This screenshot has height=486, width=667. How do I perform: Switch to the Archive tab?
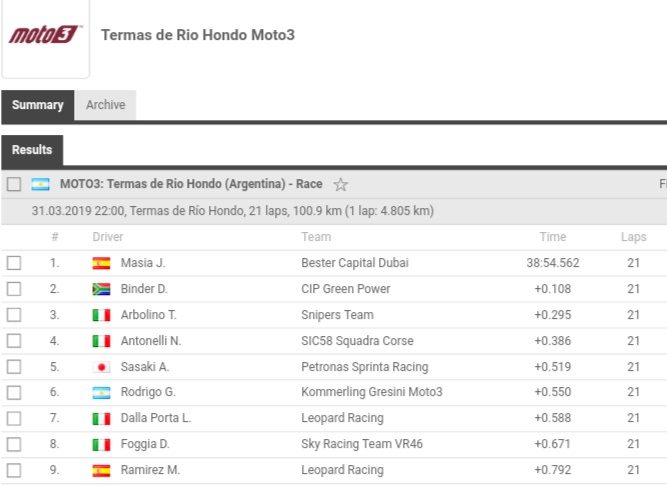click(x=105, y=105)
